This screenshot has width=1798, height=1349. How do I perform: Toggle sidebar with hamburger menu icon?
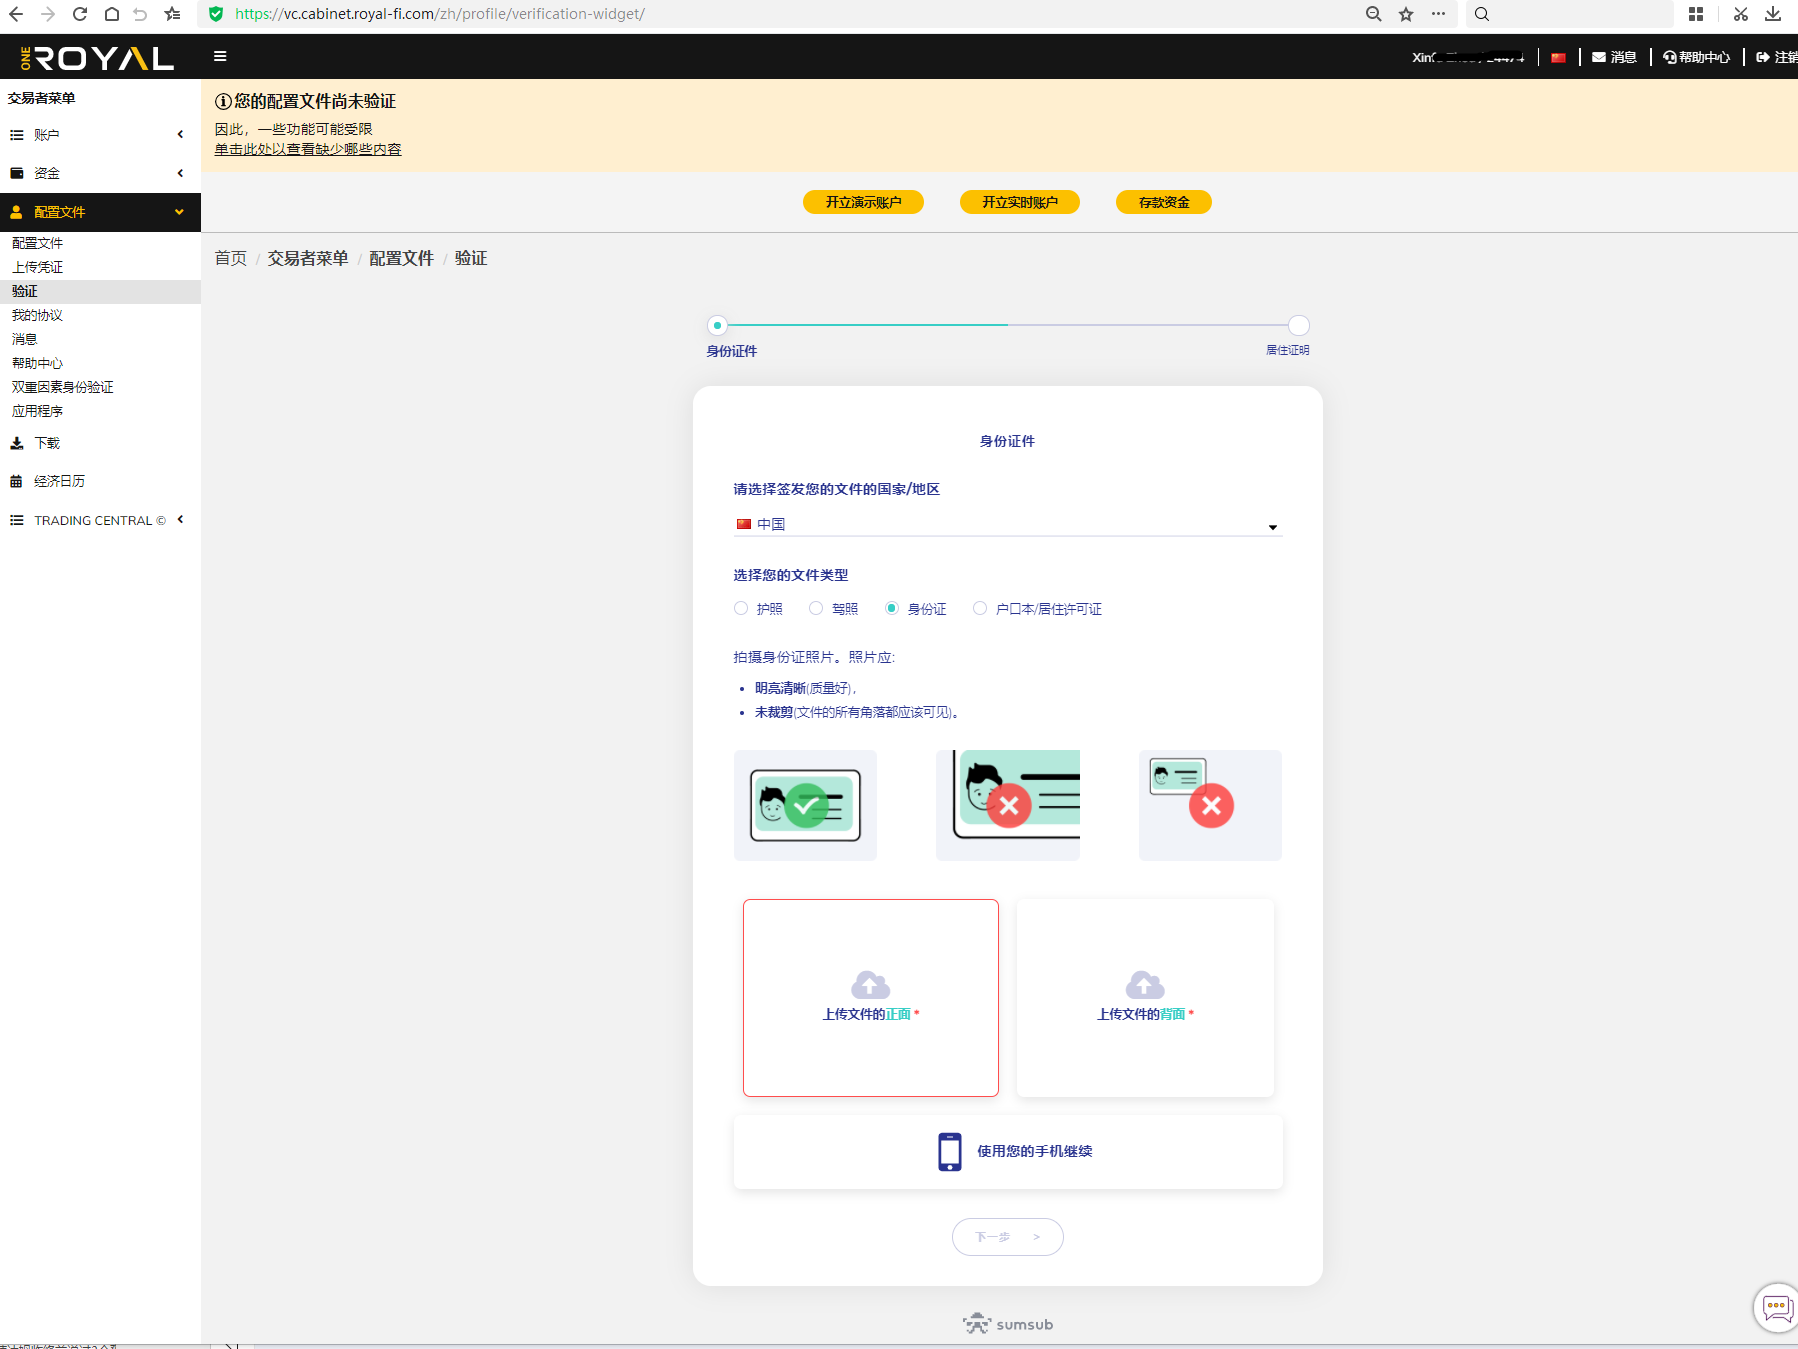220,56
